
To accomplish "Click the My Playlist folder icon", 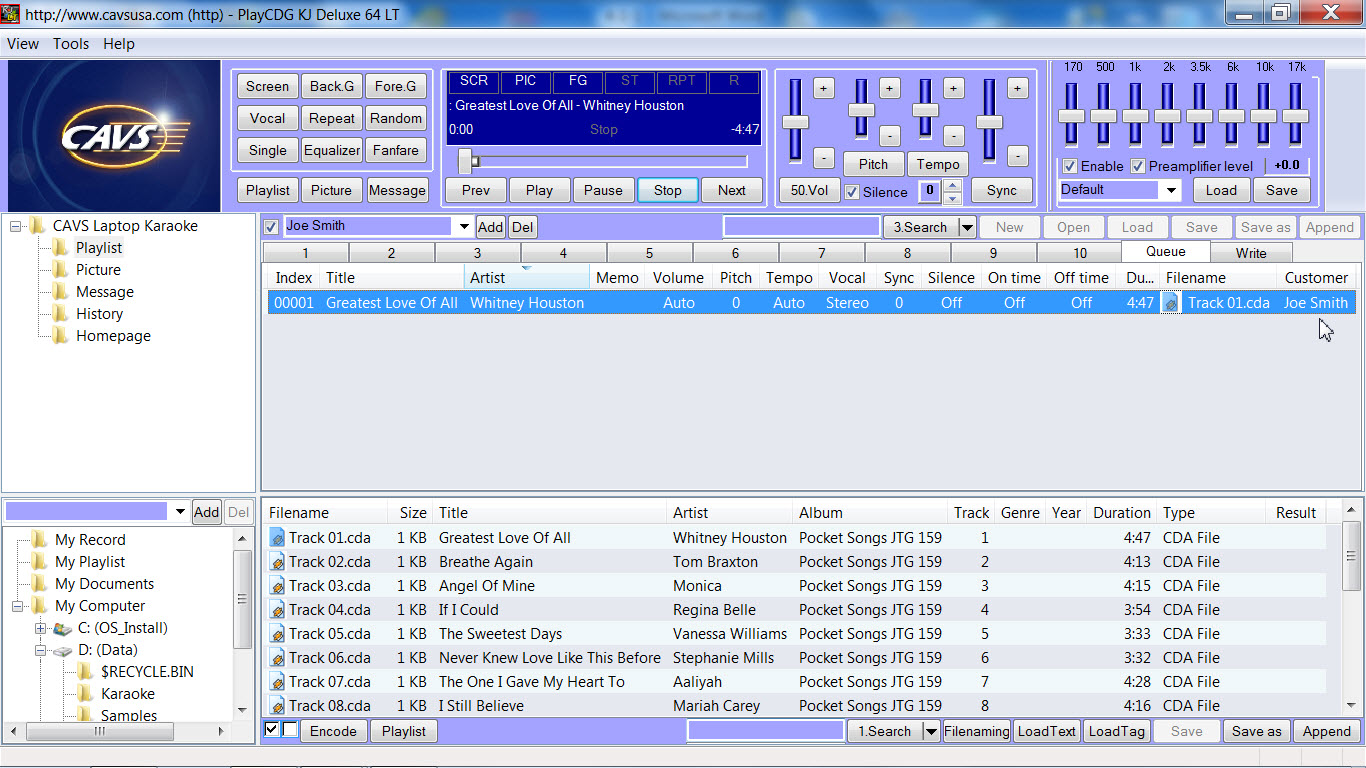I will 40,562.
